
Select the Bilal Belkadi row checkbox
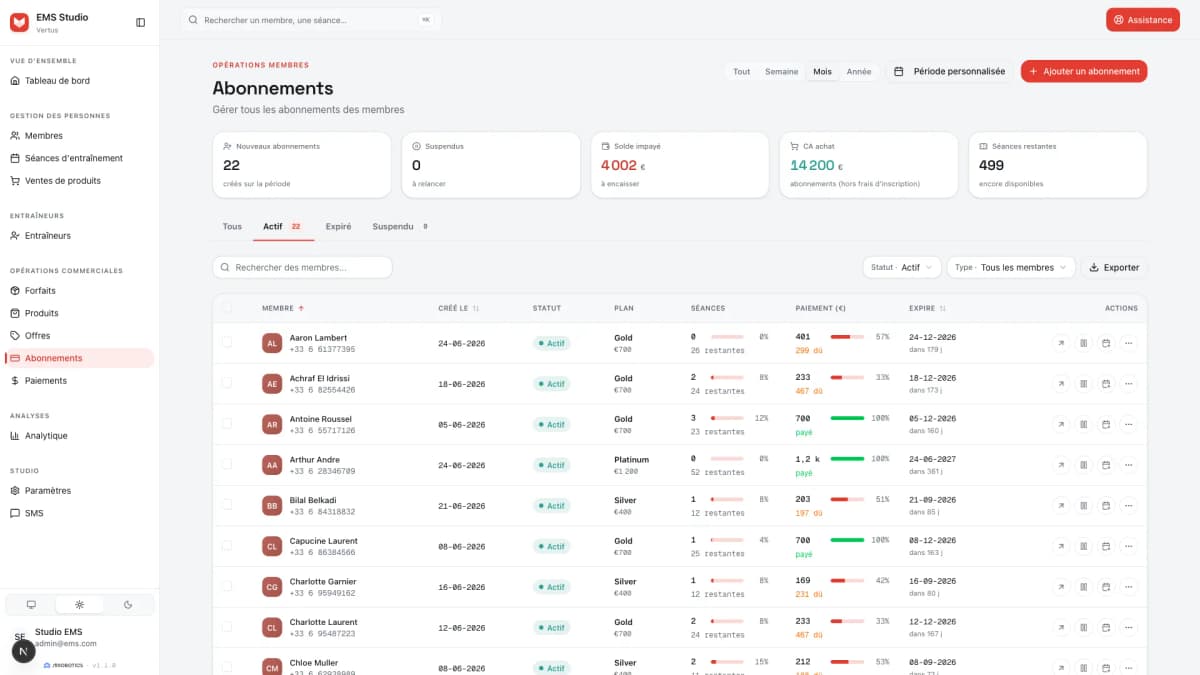tap(227, 505)
